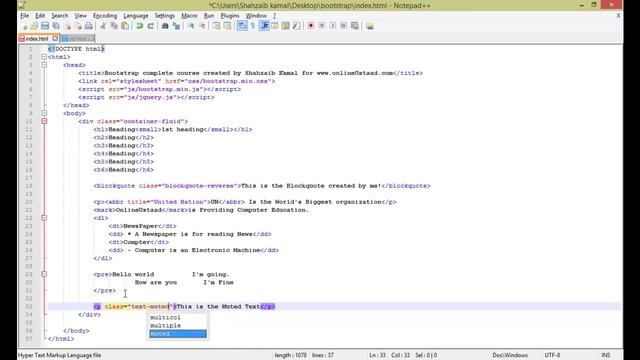Open the Window menu

pyautogui.click(x=256, y=16)
